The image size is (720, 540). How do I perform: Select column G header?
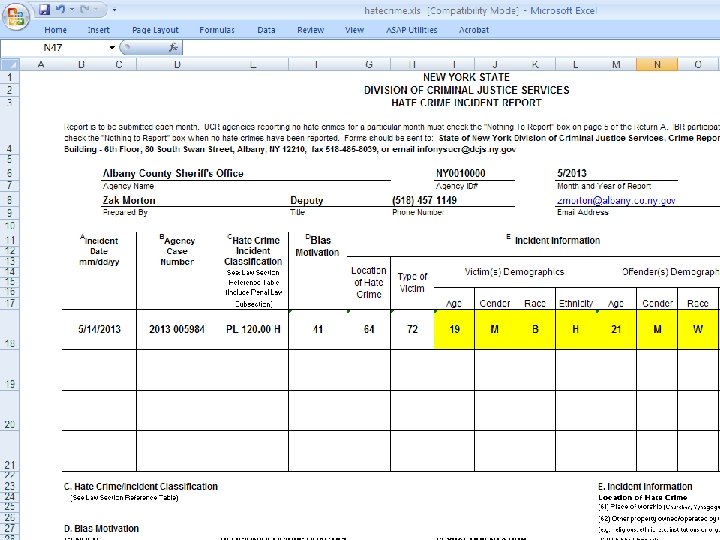369,64
